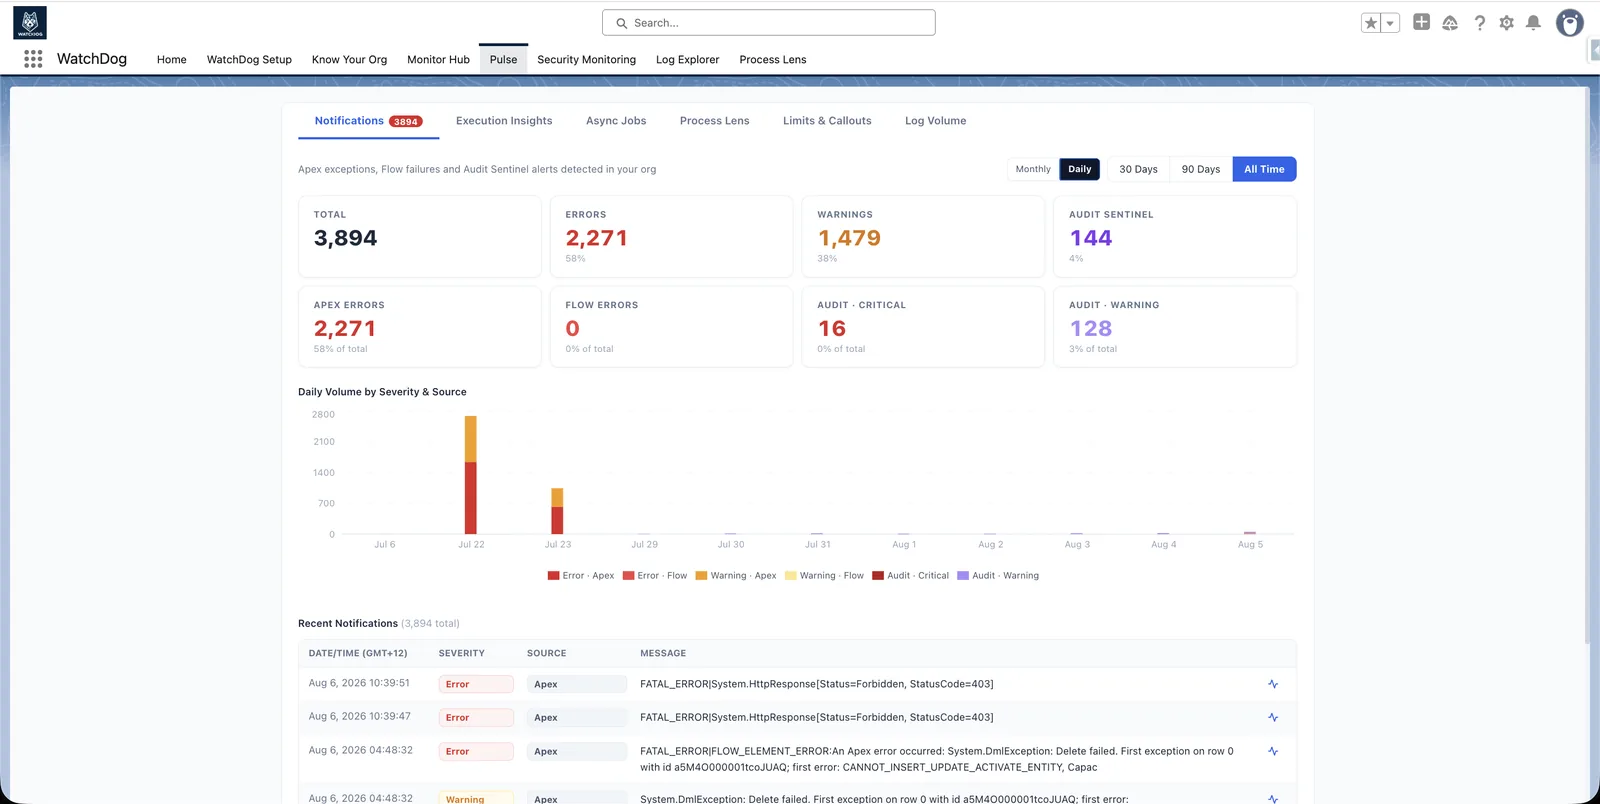Click the Jul 23 chart bar

(557, 511)
